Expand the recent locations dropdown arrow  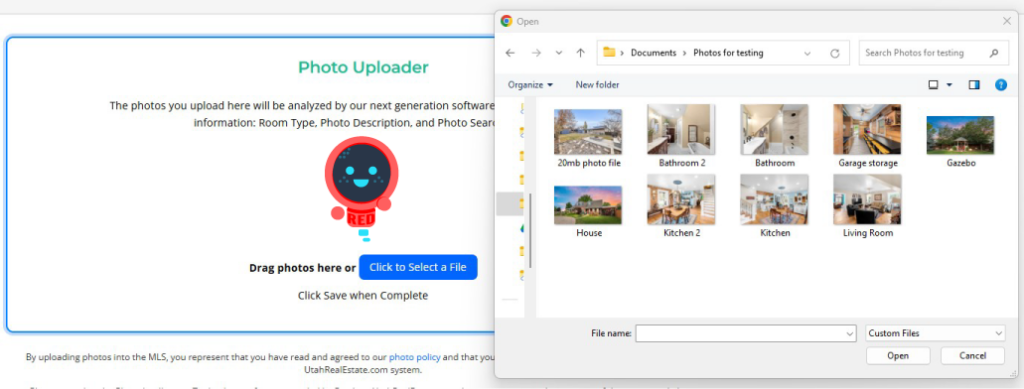[559, 53]
